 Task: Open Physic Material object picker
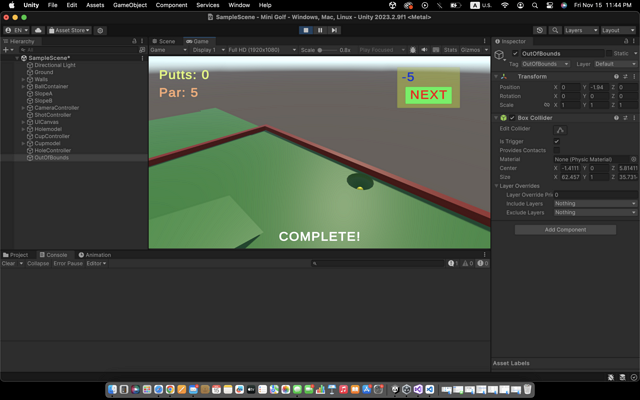(633, 159)
